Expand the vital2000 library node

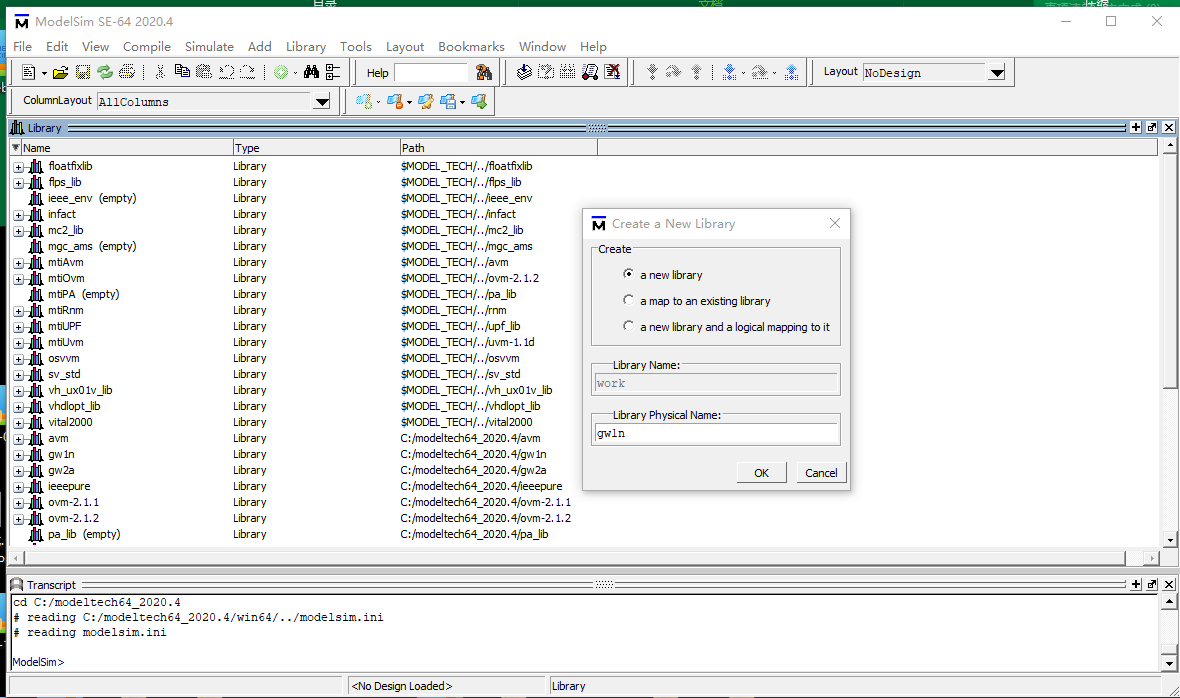coord(18,423)
